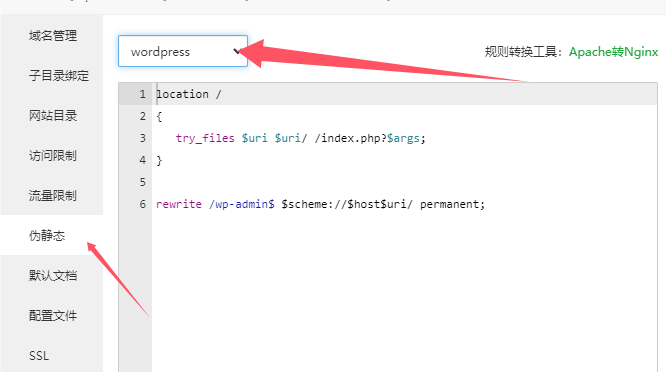
Task: Click the closing brace on line 4
Action: pos(159,161)
